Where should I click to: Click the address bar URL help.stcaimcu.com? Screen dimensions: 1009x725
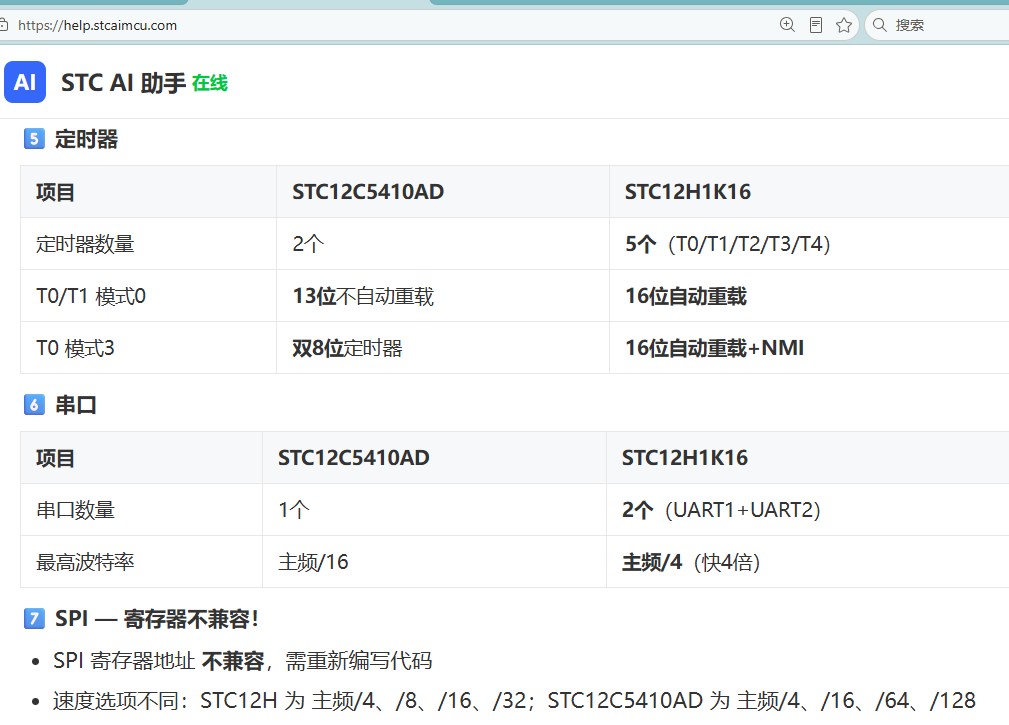(x=97, y=25)
